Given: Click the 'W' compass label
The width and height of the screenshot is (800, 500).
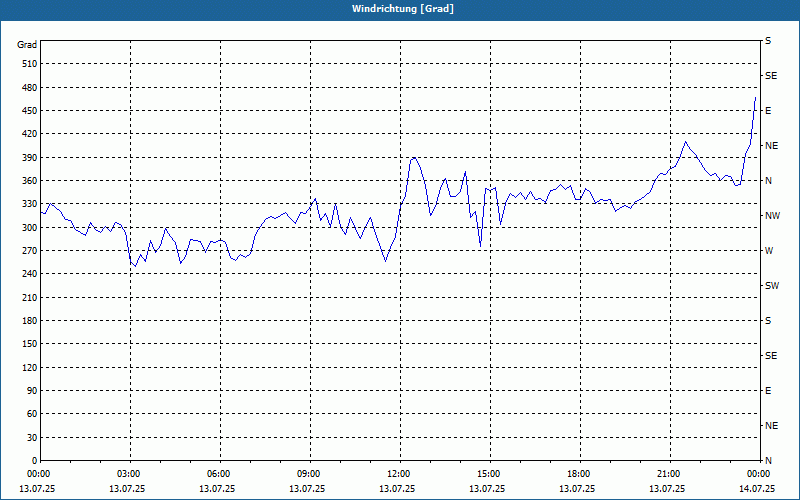Looking at the screenshot, I should [769, 251].
